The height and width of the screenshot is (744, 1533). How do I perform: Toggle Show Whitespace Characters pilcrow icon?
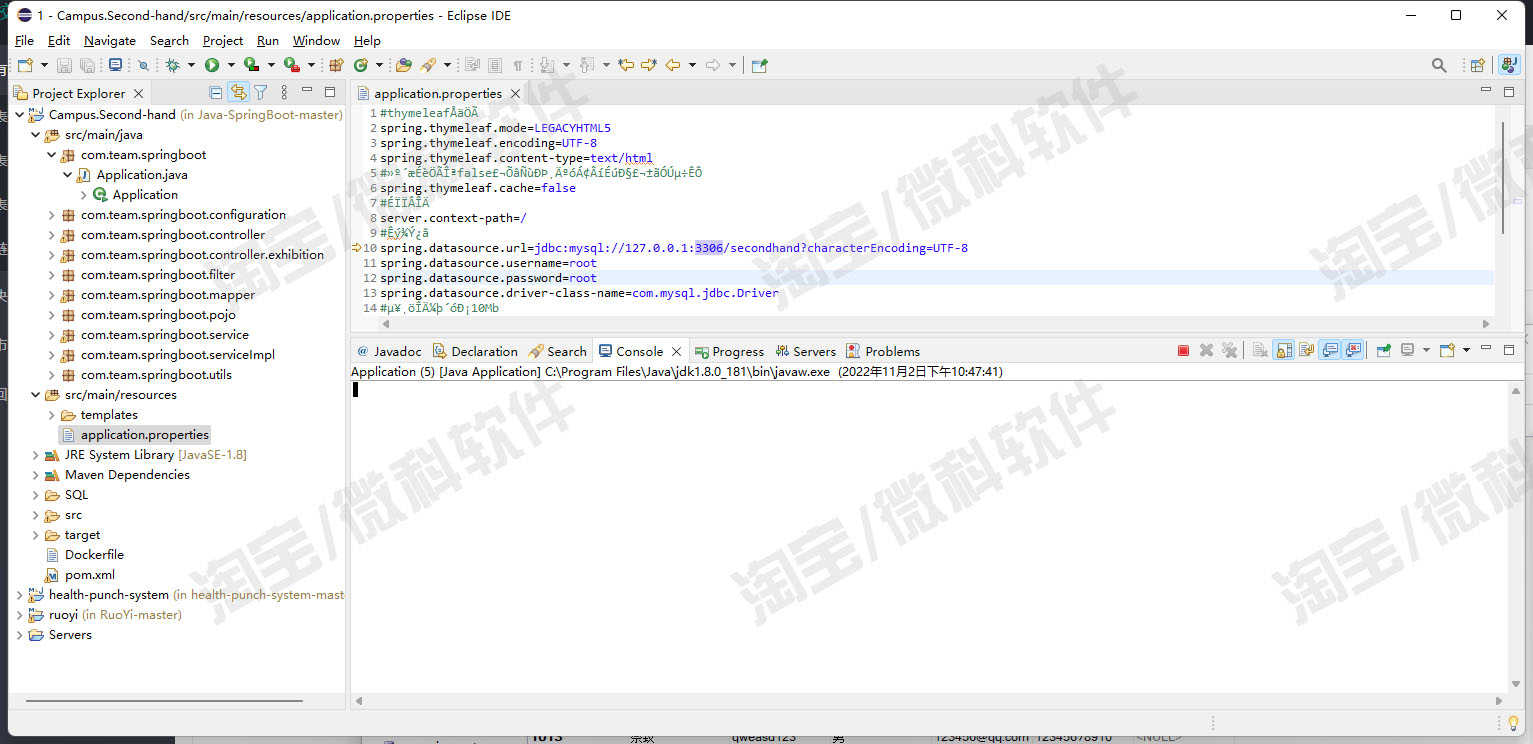[517, 65]
